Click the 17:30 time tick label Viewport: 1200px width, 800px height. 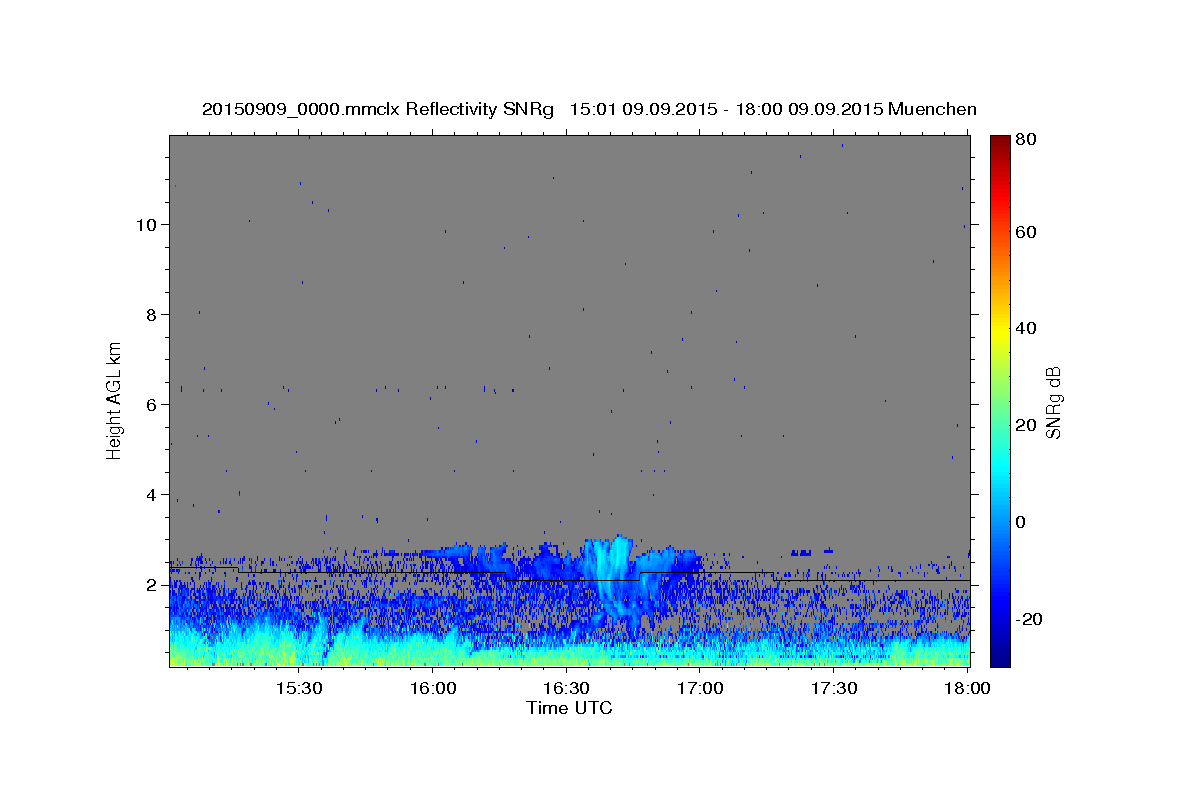pyautogui.click(x=834, y=689)
